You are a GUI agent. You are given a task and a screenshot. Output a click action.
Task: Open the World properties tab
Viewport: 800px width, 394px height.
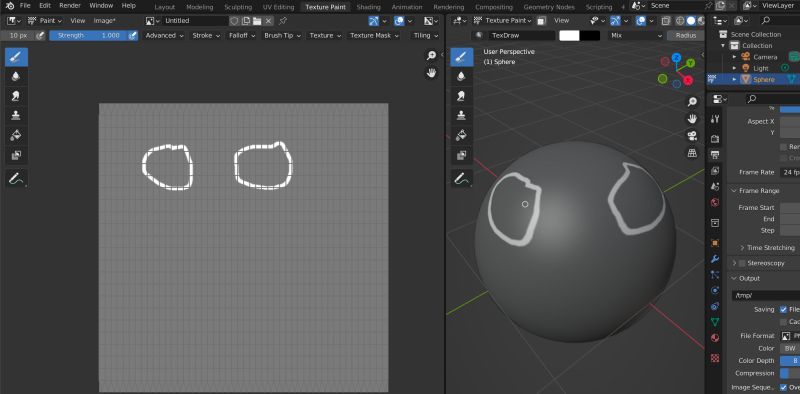click(715, 203)
